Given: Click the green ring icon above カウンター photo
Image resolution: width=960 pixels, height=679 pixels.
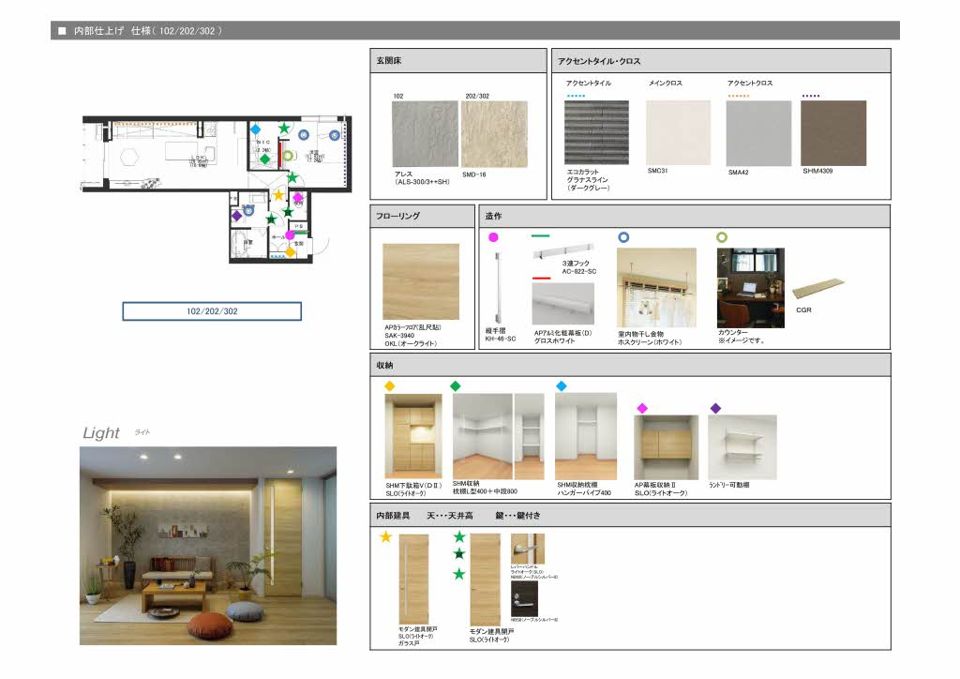Looking at the screenshot, I should (722, 238).
